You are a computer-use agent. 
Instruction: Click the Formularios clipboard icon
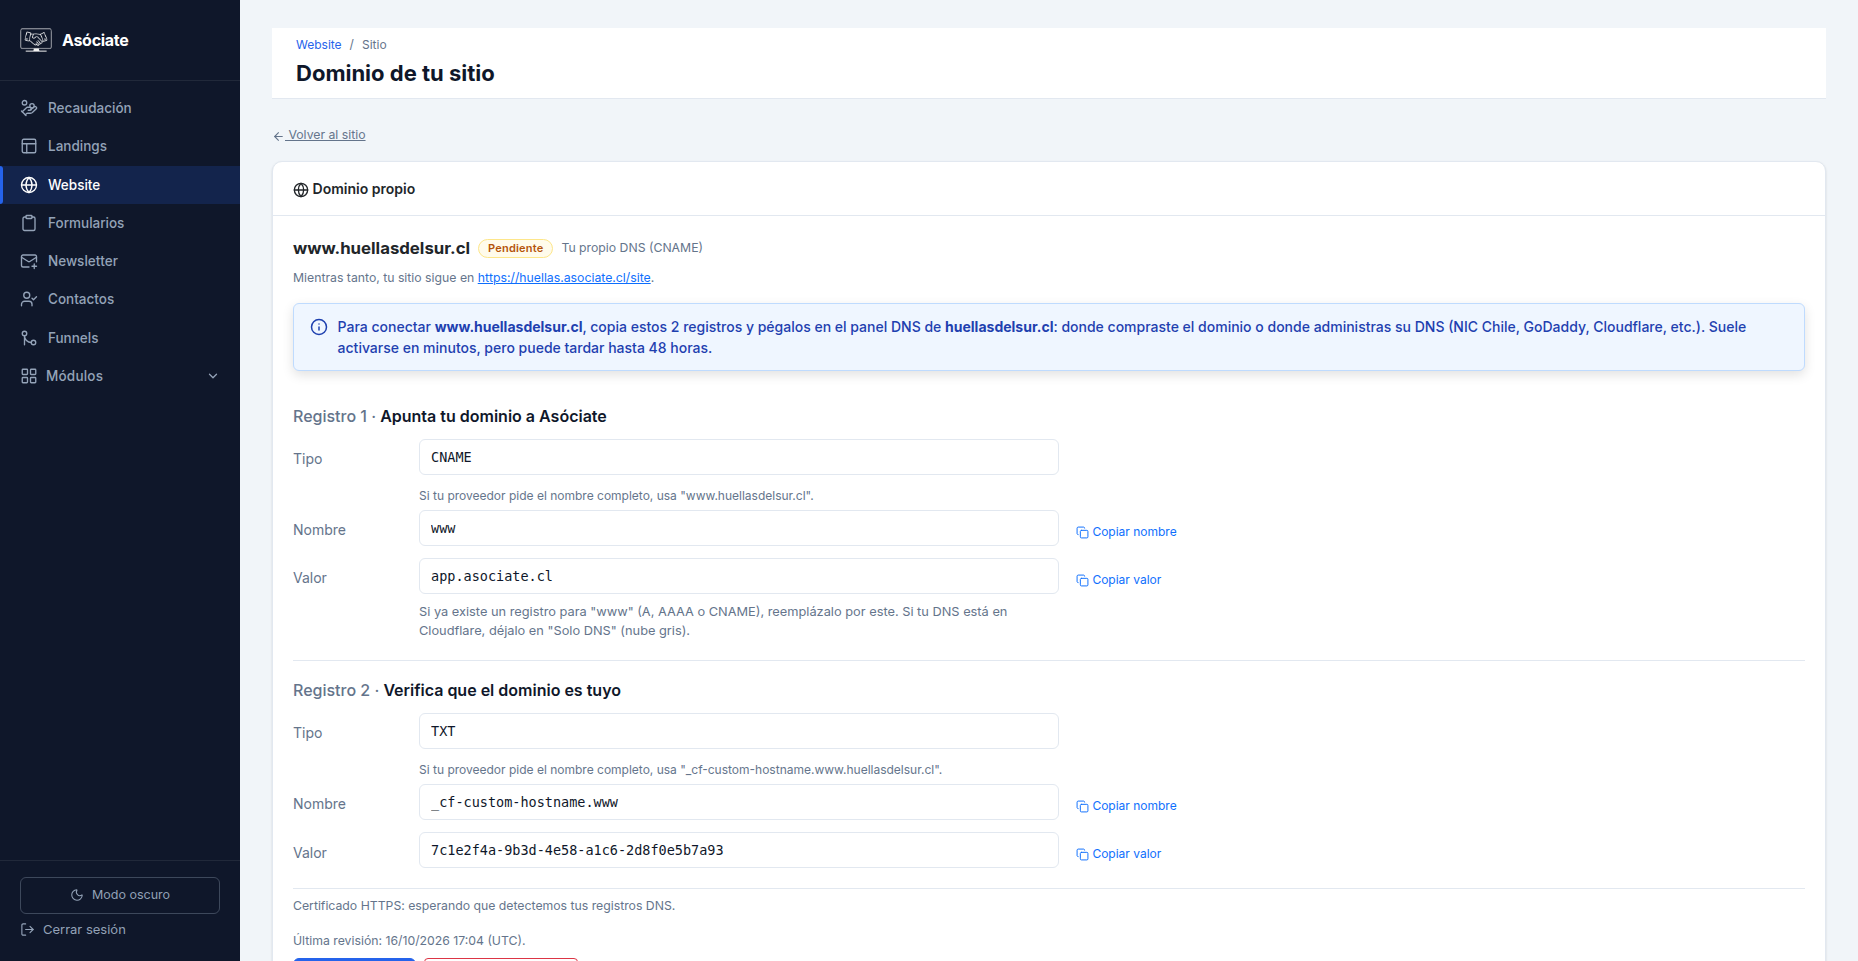click(x=29, y=223)
